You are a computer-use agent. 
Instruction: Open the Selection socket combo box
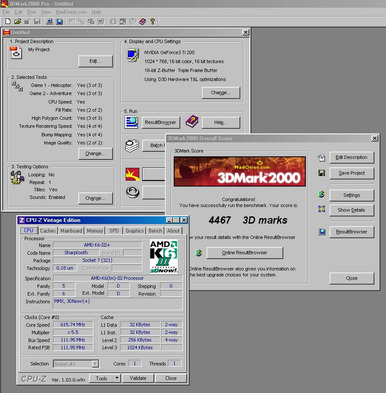(76, 364)
